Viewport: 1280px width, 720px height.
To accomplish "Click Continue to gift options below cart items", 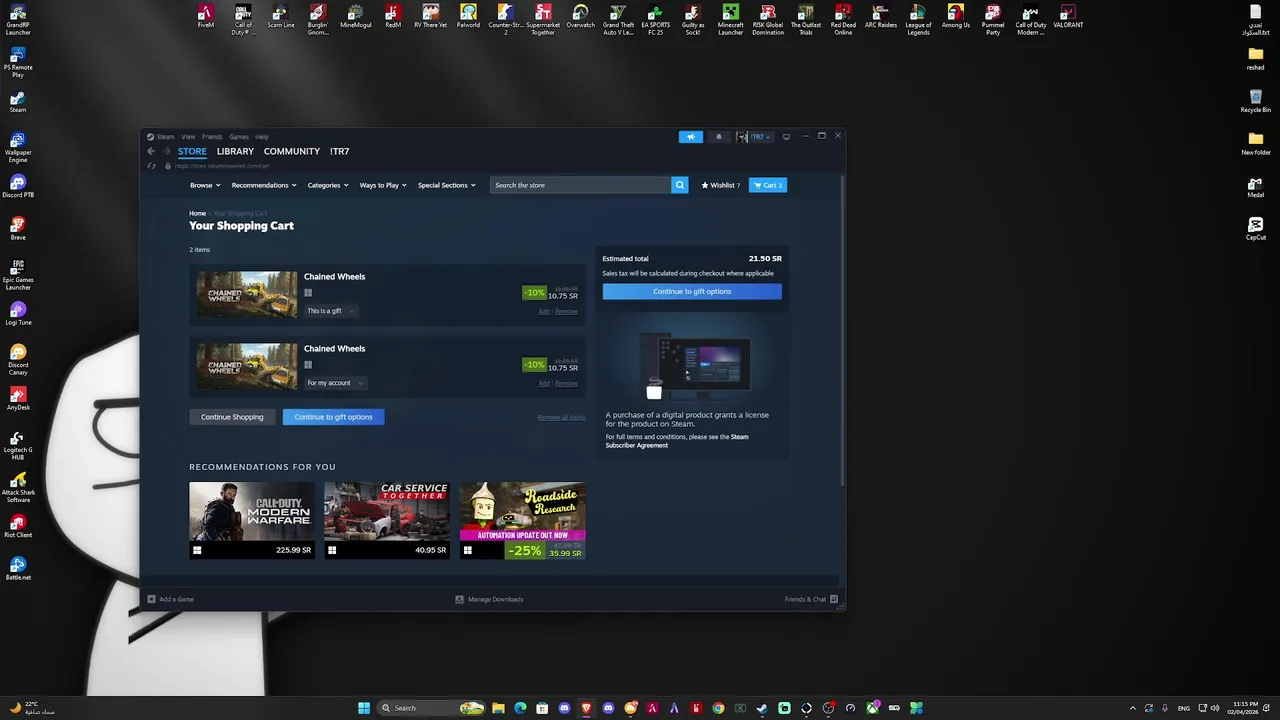I will (333, 417).
